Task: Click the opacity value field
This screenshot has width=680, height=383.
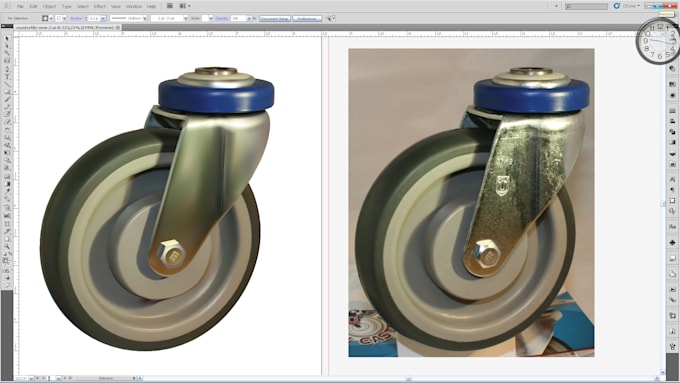Action: pos(238,18)
